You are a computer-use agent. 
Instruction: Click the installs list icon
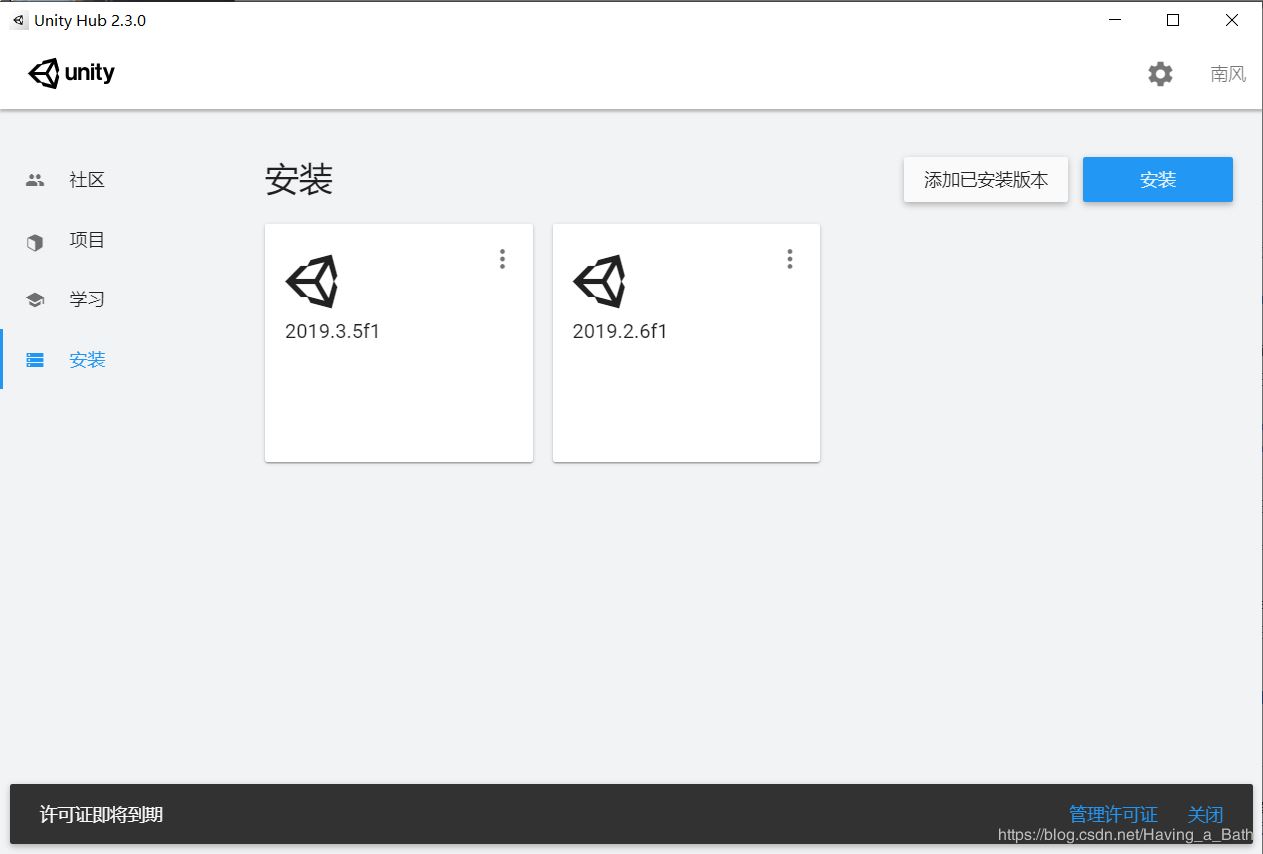35,360
